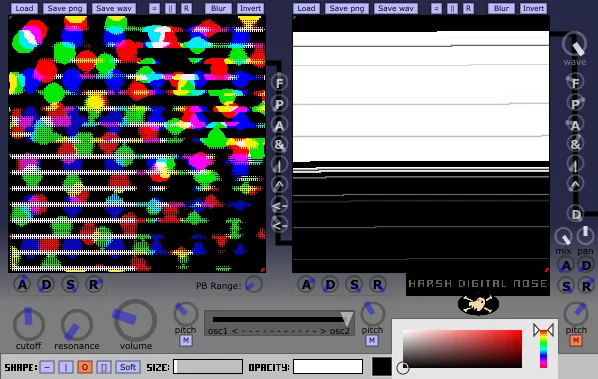The image size is (598, 379).
Task: Click Save wav above the colorful left image
Action: point(114,8)
